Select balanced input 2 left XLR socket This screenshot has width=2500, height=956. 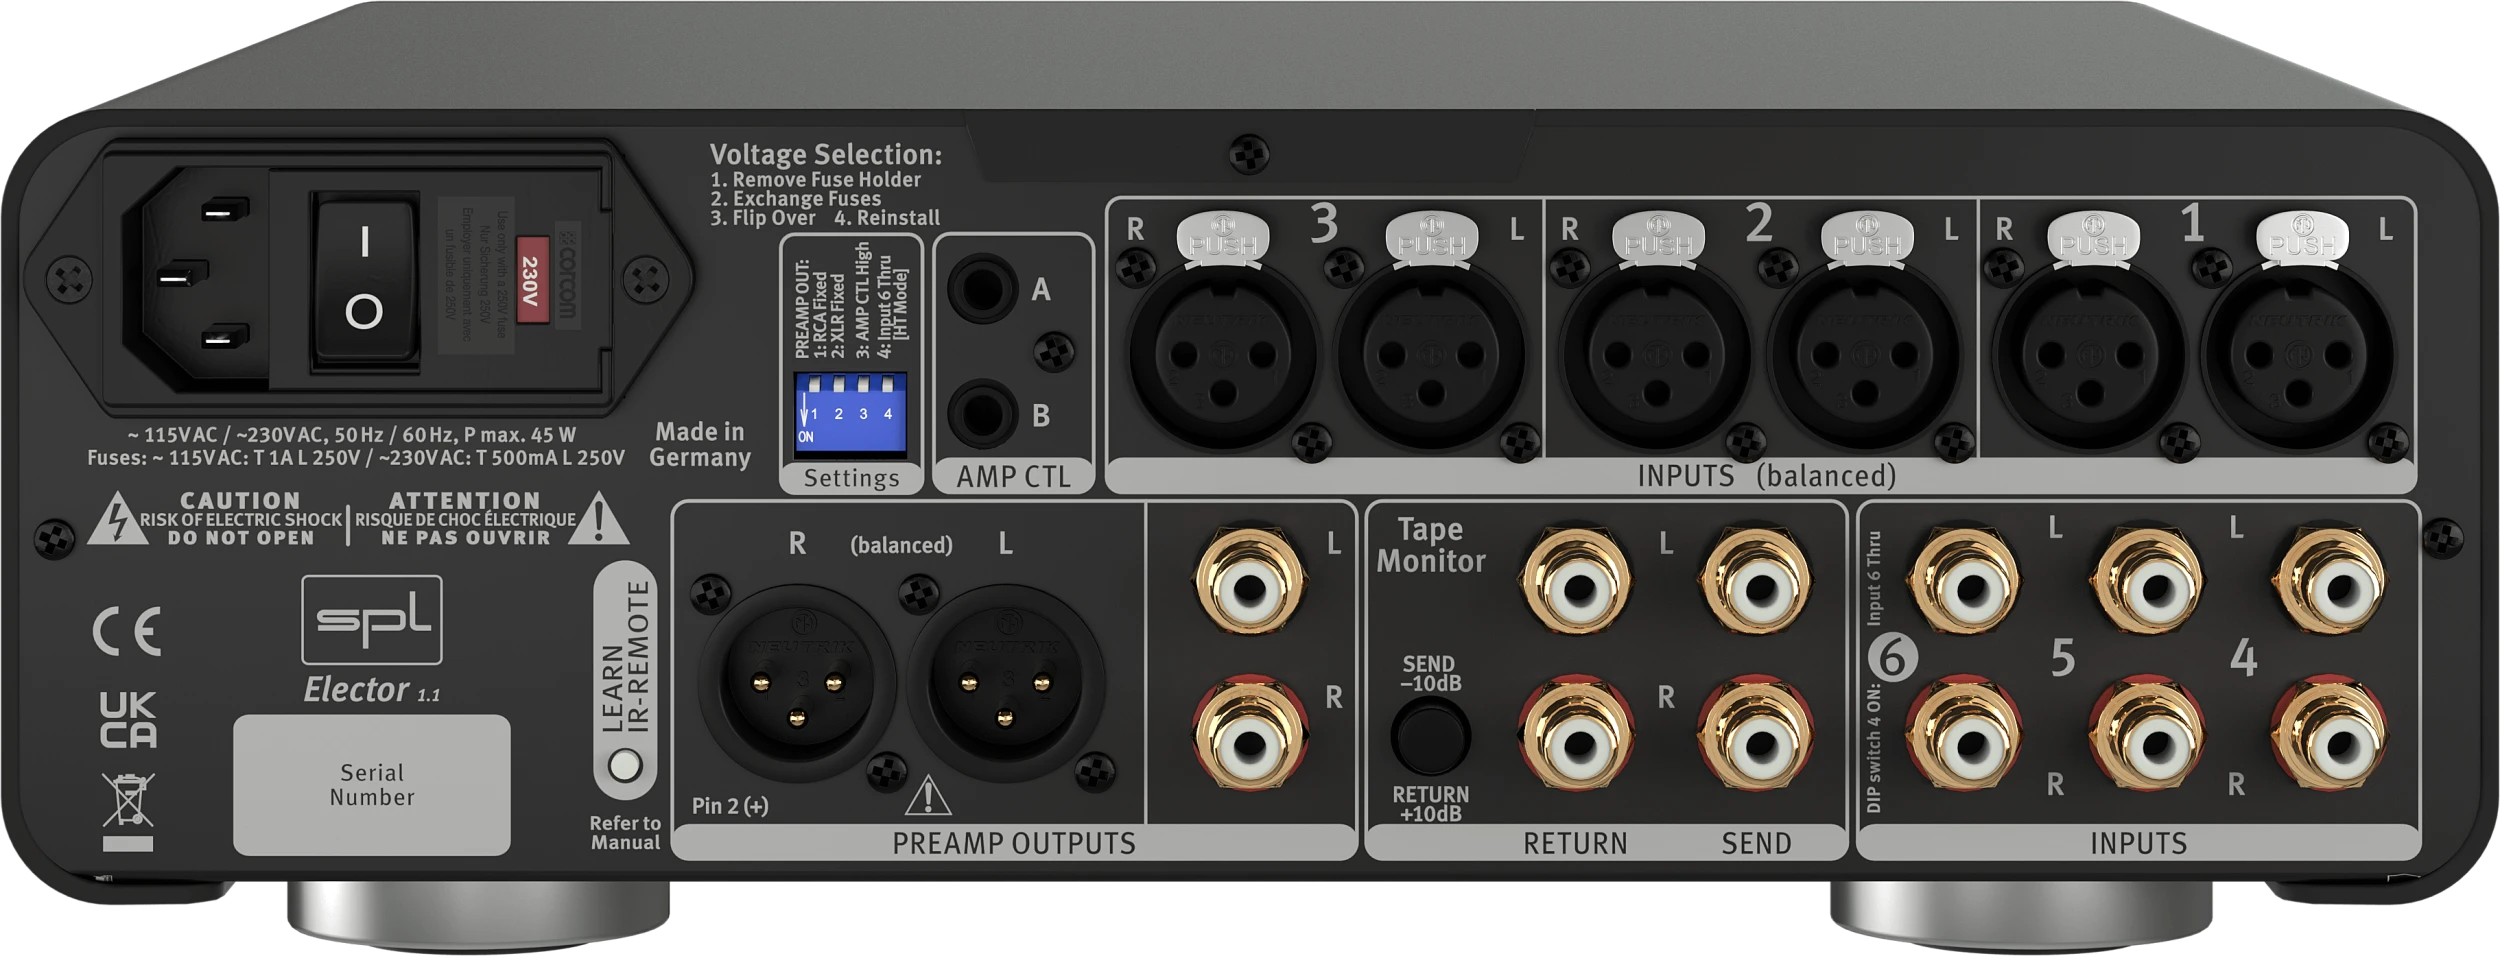point(1865,354)
